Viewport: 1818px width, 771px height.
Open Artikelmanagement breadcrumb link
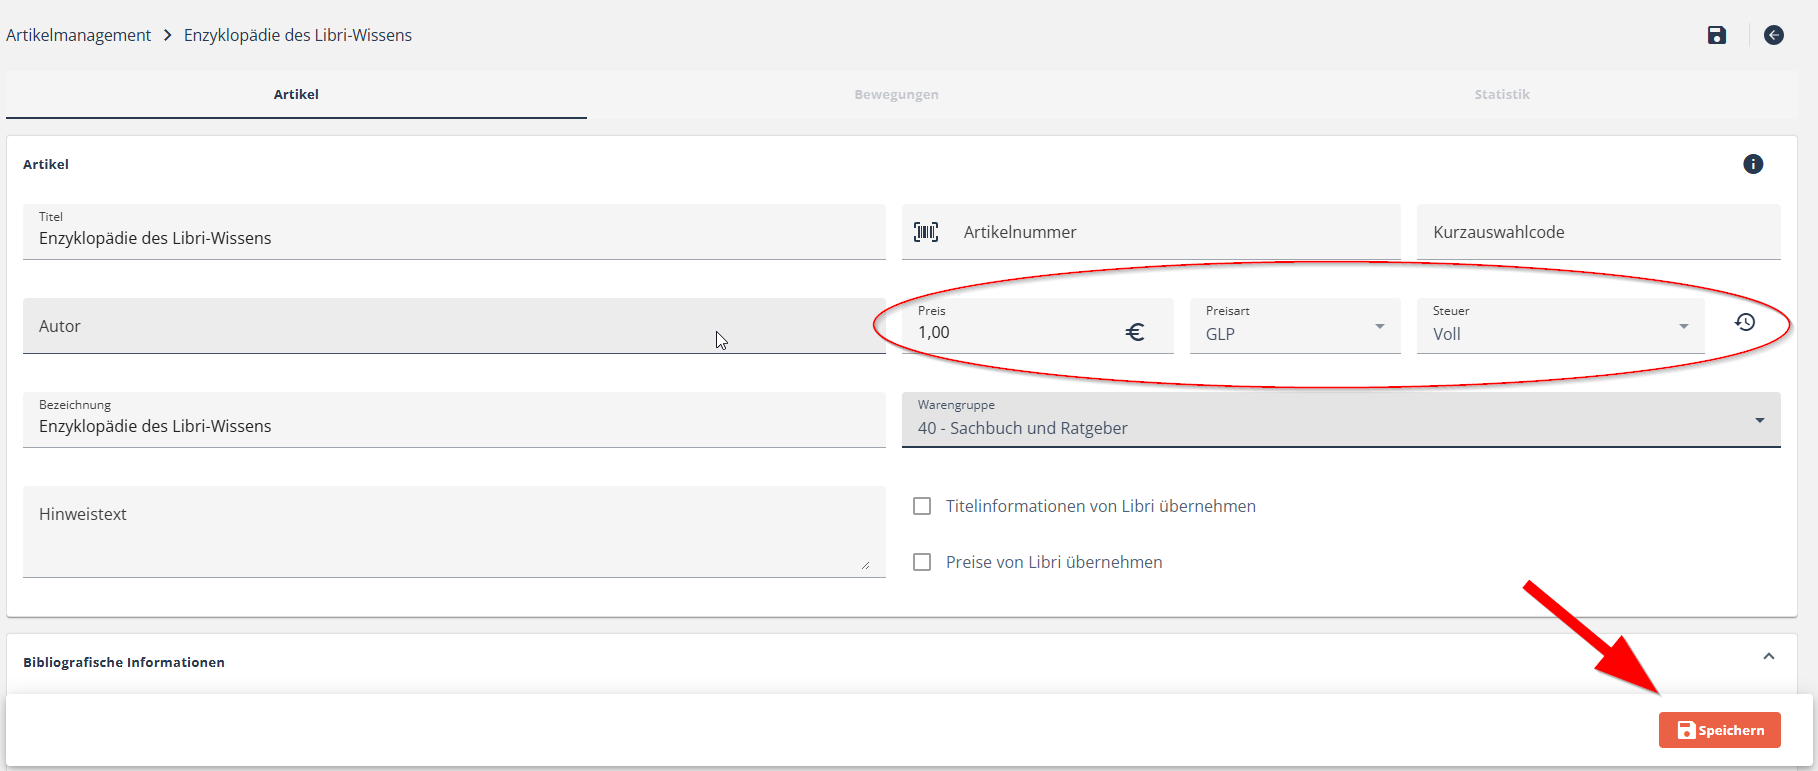(79, 35)
